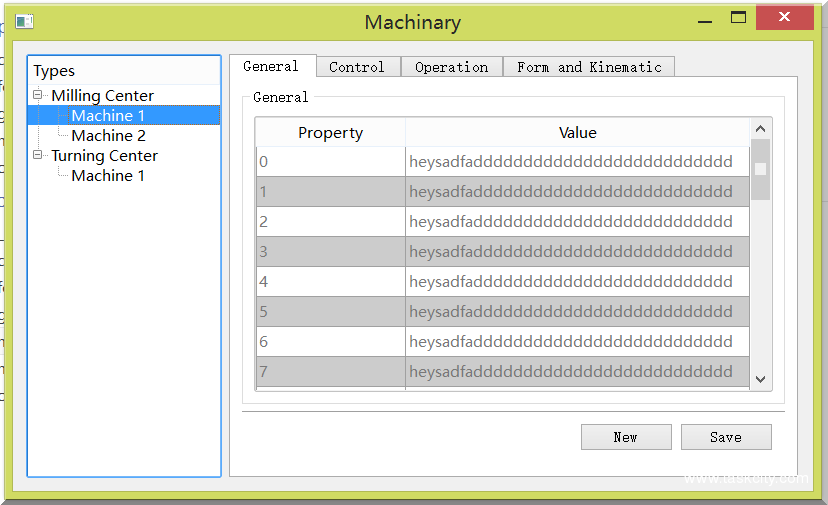Select property cell 2
The height and width of the screenshot is (505, 828).
[x=331, y=221]
